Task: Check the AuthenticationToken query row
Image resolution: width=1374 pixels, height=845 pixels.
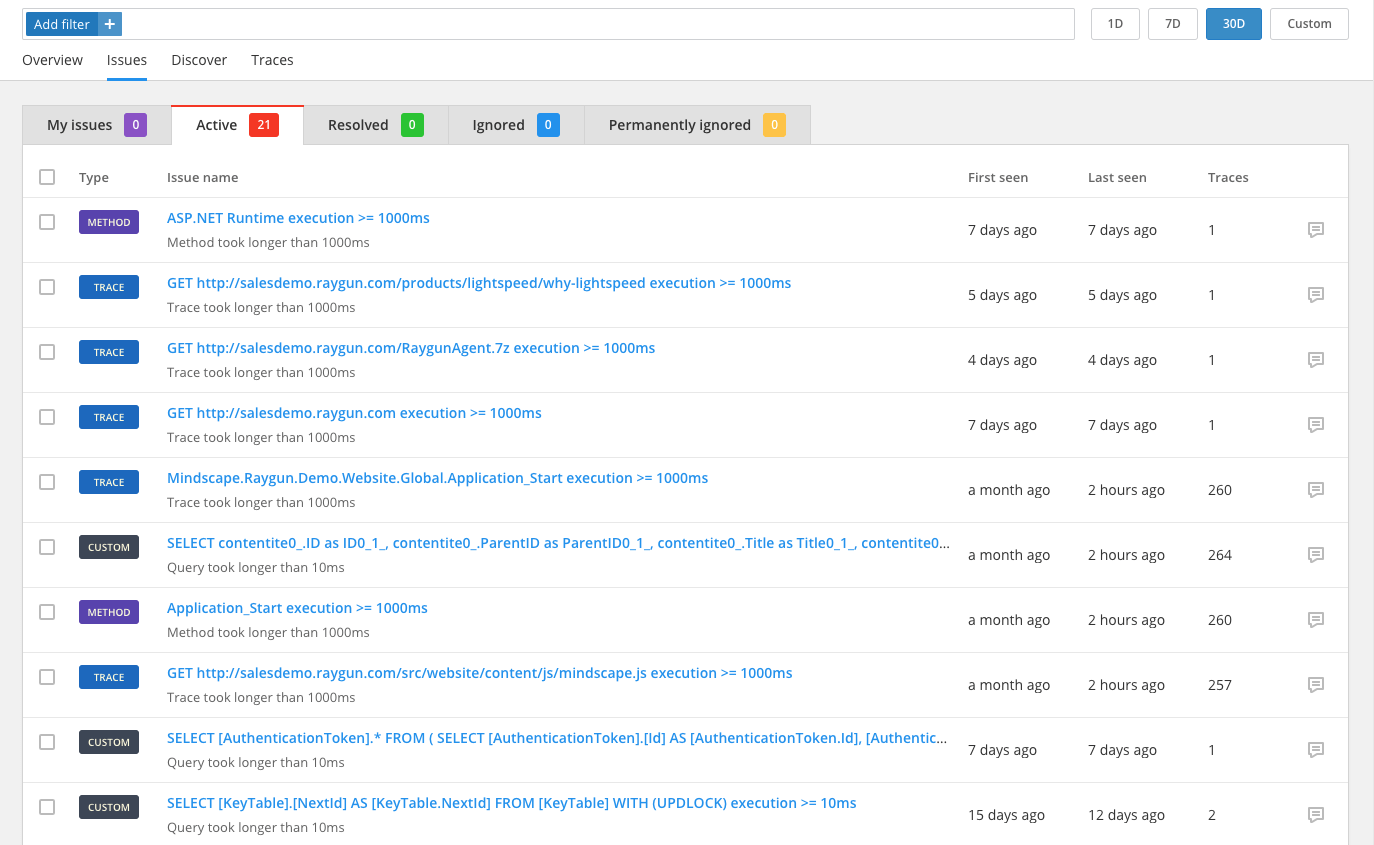Action: point(47,742)
